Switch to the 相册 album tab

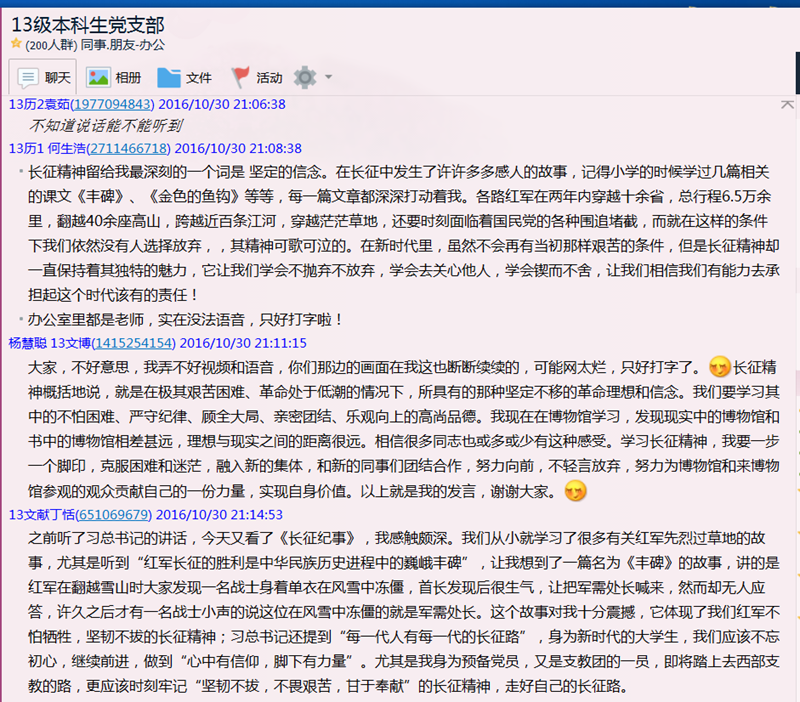tap(113, 77)
